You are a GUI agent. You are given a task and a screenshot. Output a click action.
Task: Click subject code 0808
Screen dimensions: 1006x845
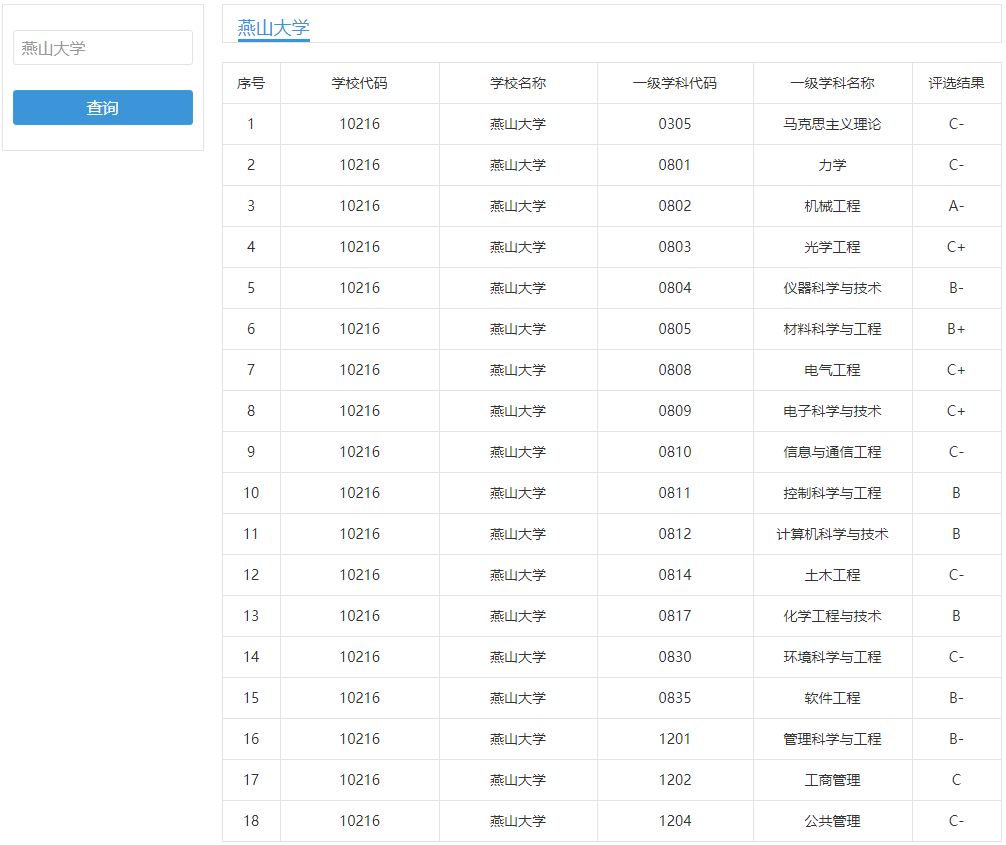point(675,370)
